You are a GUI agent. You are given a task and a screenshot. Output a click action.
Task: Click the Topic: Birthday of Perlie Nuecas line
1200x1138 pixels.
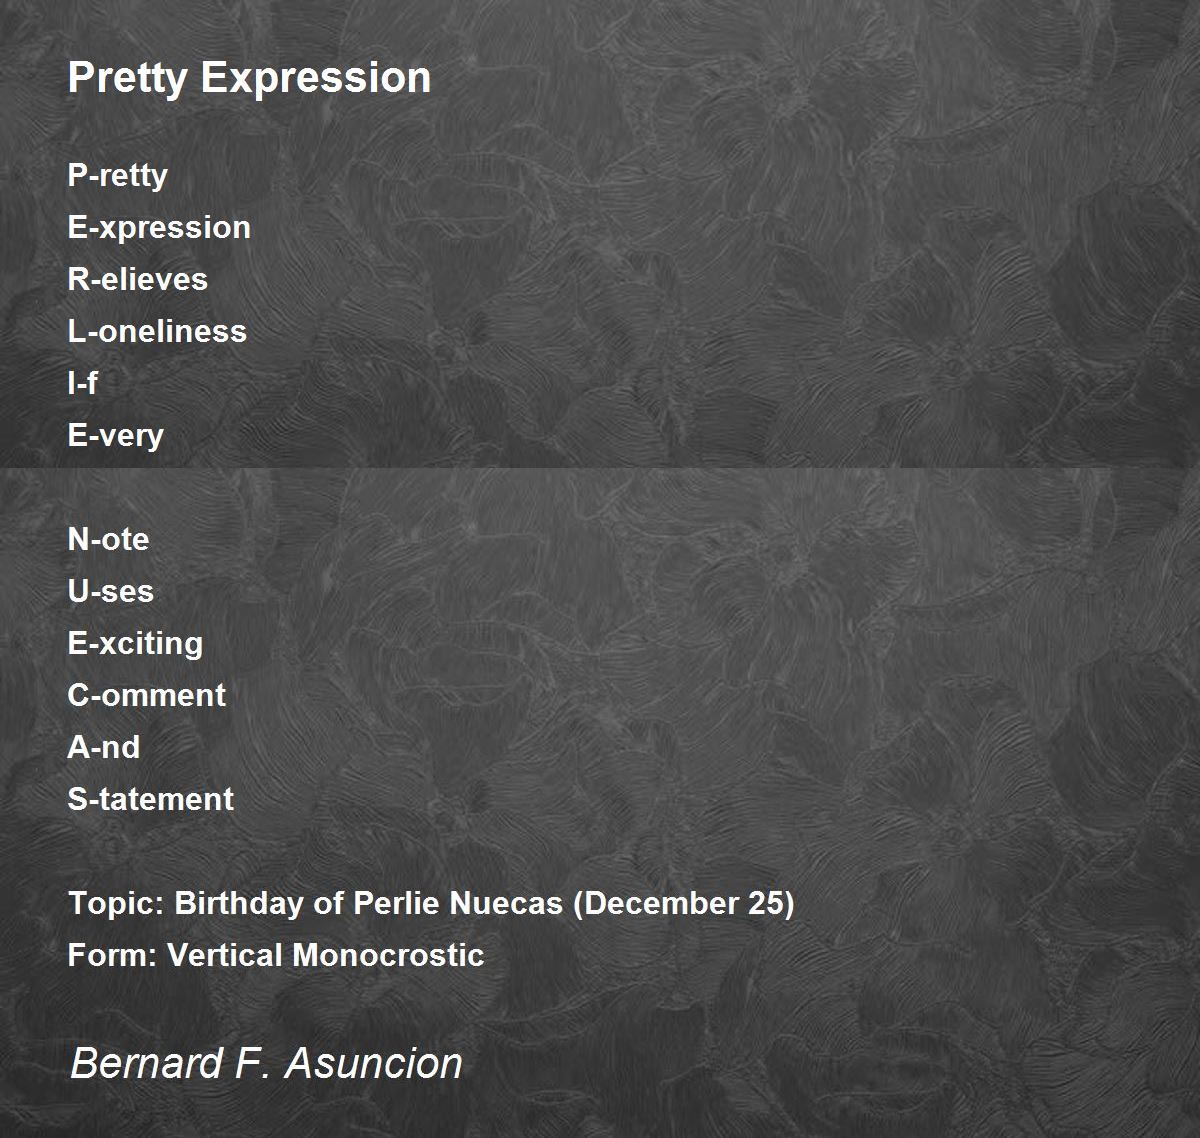(431, 904)
